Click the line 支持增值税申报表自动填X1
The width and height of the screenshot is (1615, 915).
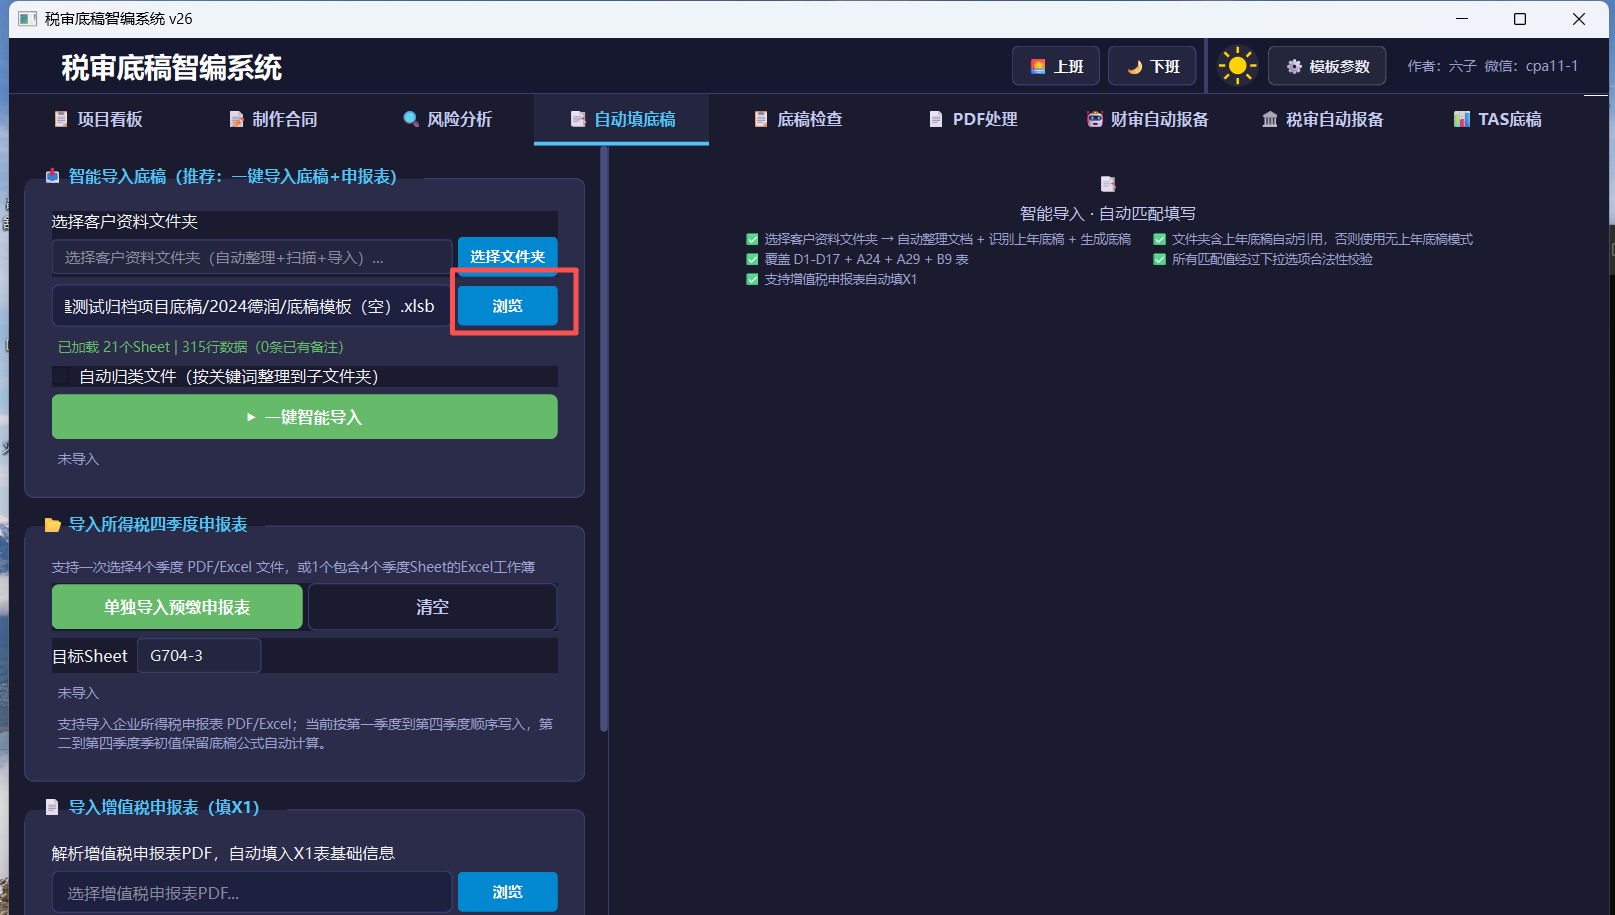click(x=840, y=279)
